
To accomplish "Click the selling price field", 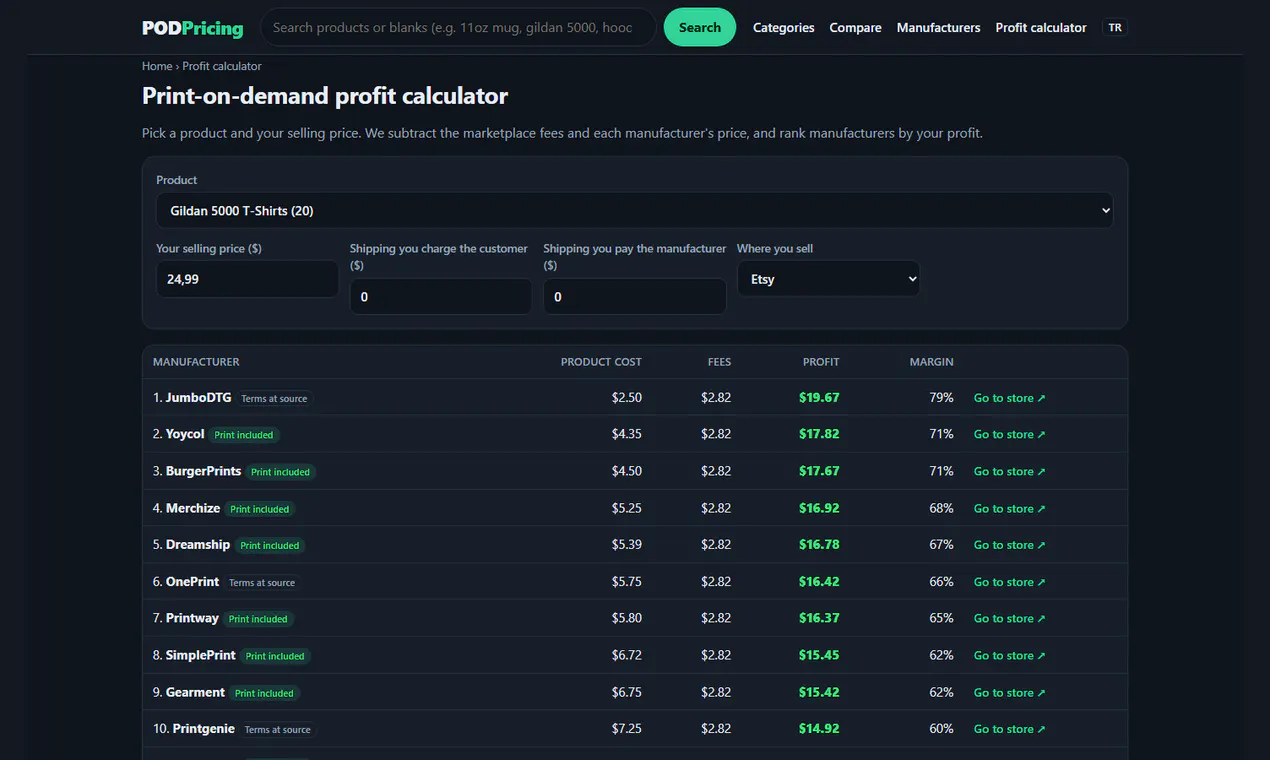I will pyautogui.click(x=247, y=279).
